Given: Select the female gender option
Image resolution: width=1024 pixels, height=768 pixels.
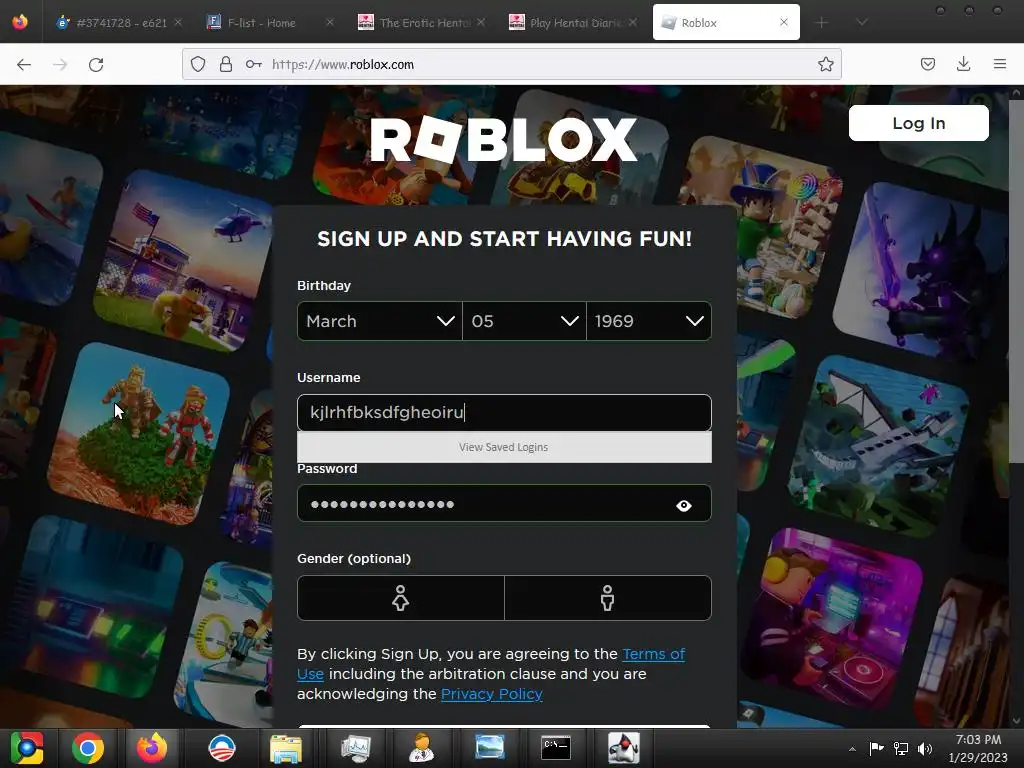Looking at the screenshot, I should (400, 598).
